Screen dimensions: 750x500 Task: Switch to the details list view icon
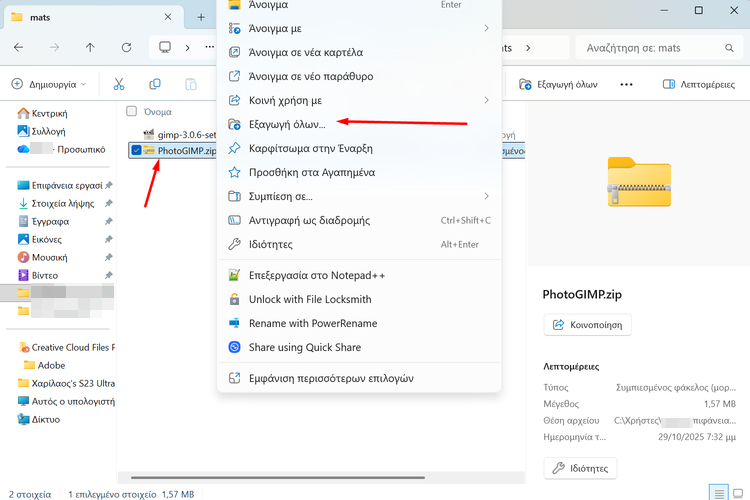718,492
